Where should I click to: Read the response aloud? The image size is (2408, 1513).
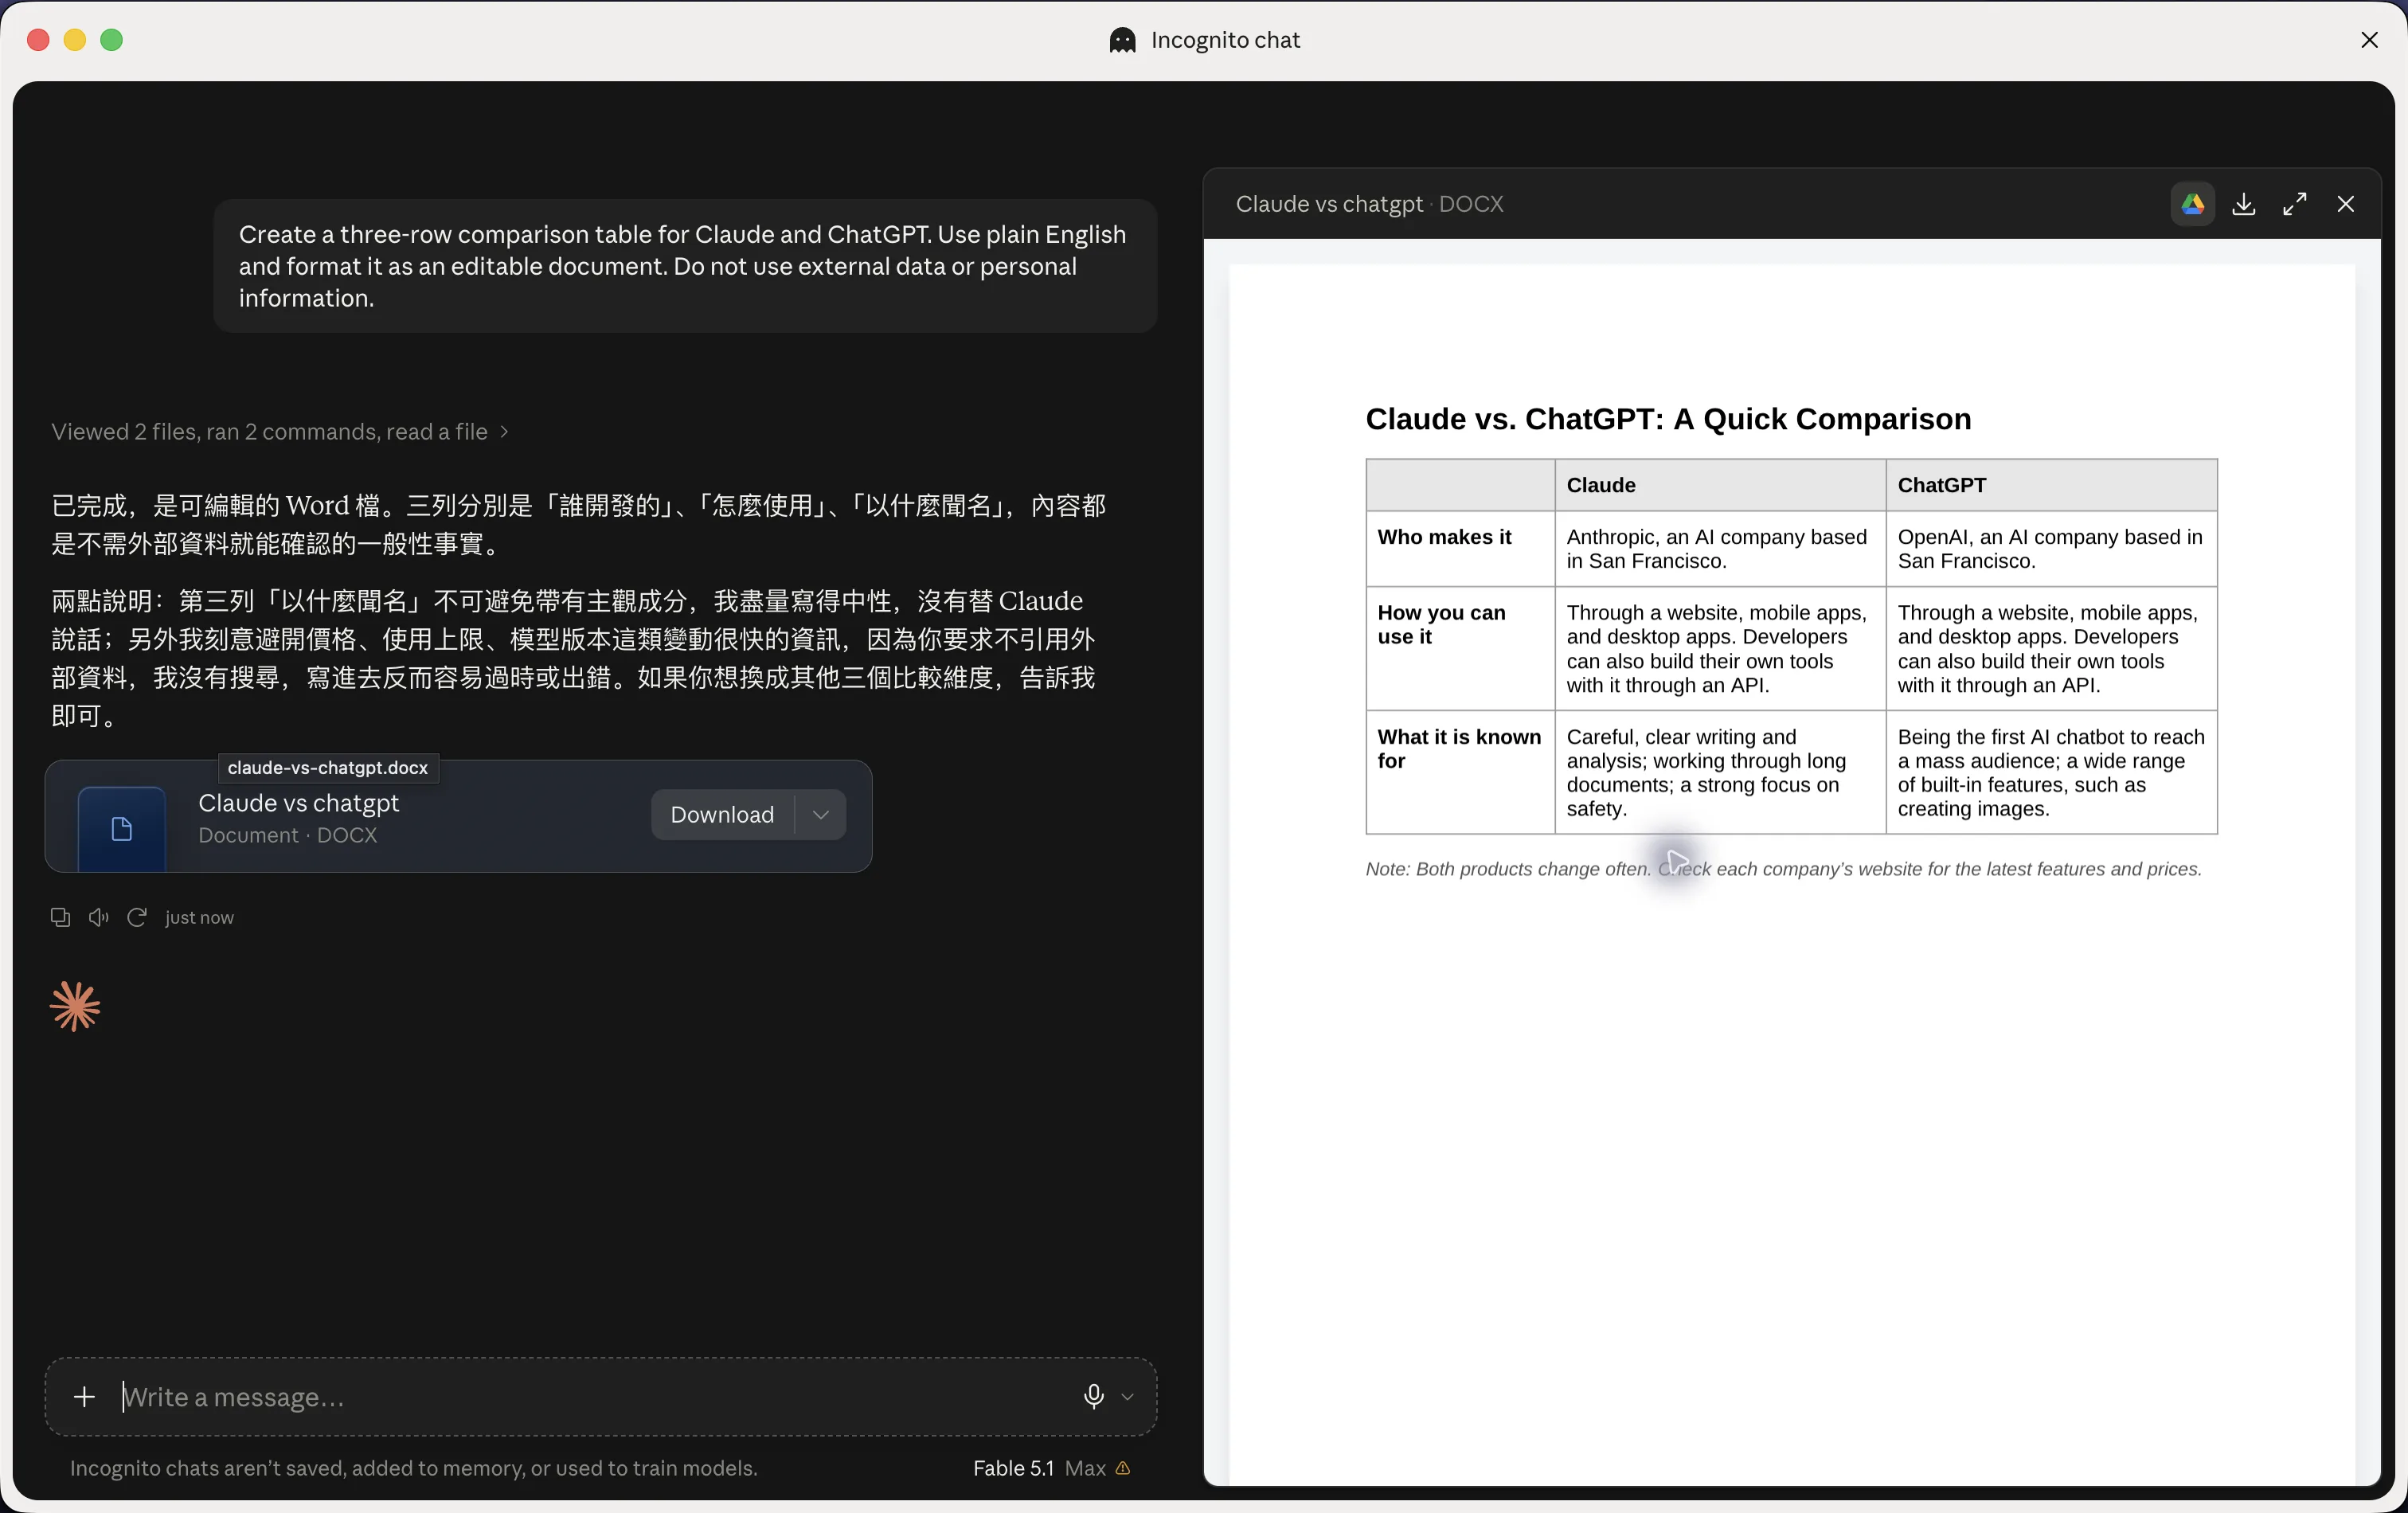[98, 917]
